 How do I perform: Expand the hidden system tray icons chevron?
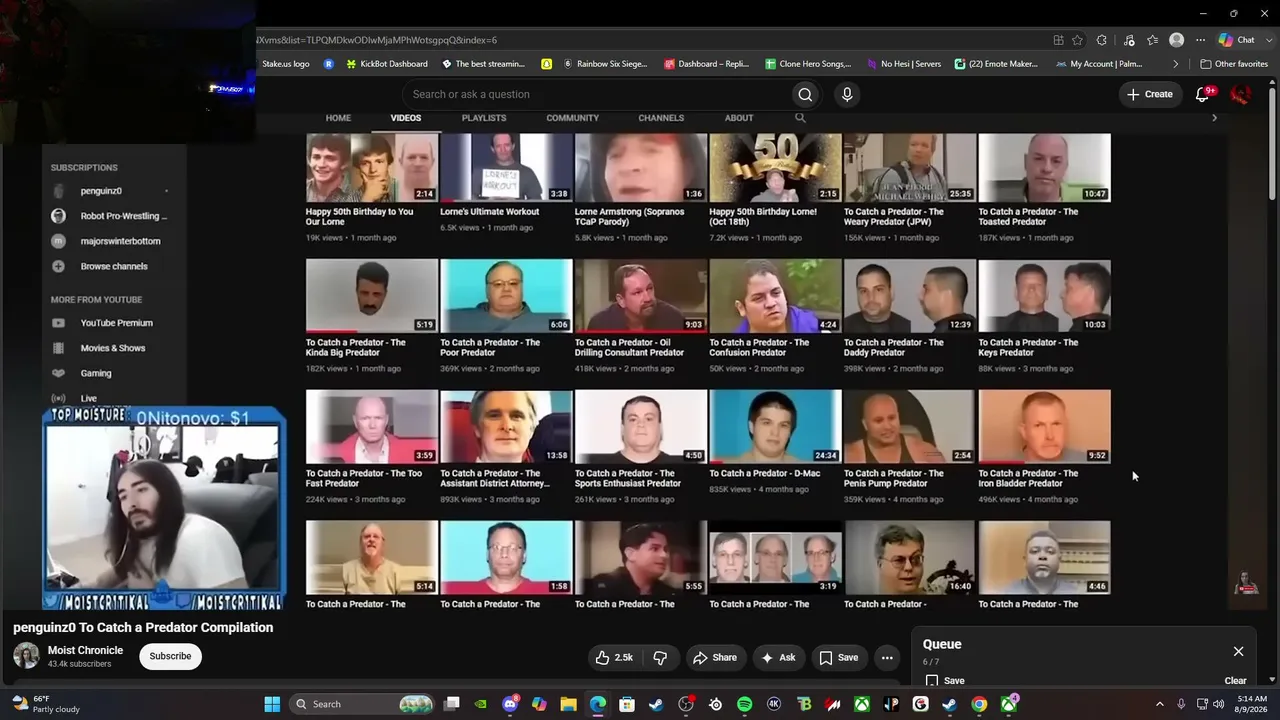1160,704
